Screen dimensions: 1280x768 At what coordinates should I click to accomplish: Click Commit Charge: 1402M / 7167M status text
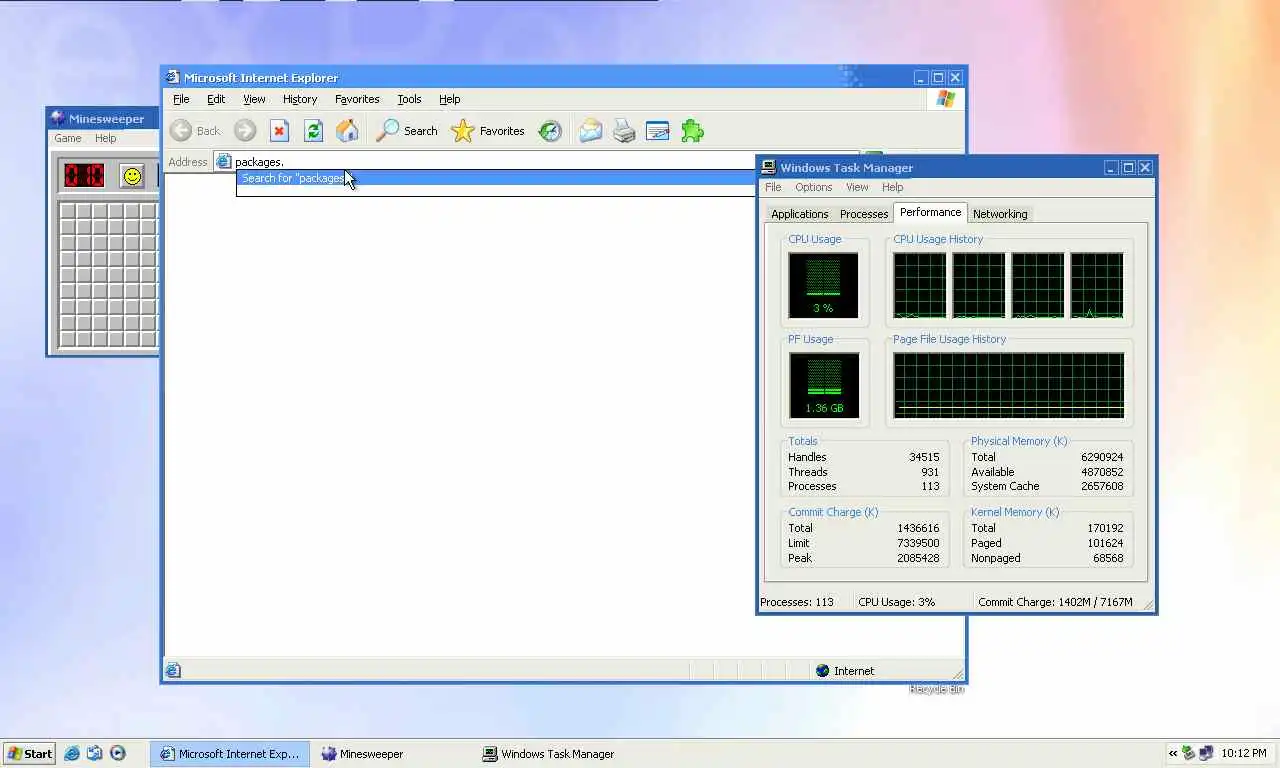coord(1055,602)
